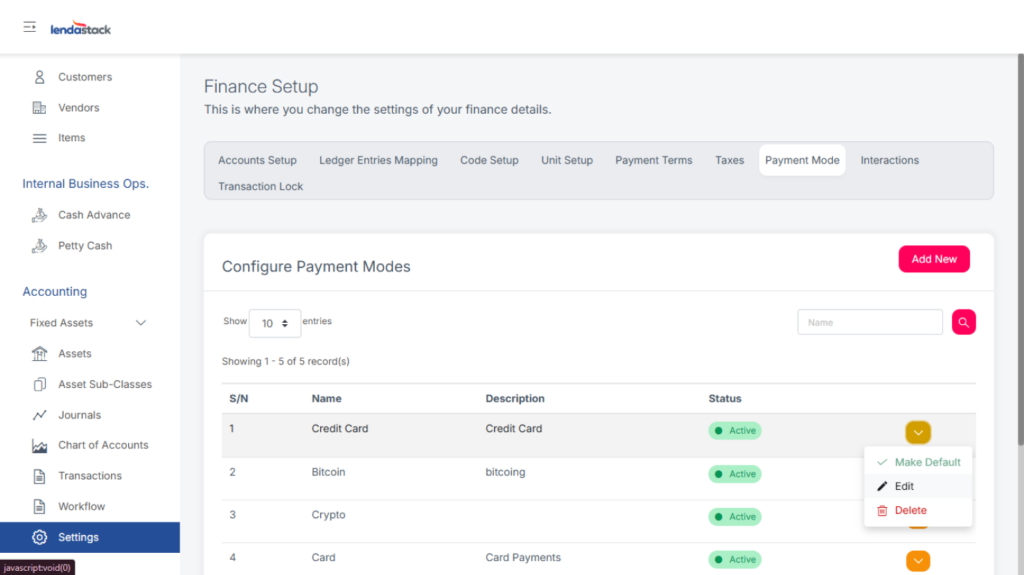The height and width of the screenshot is (575, 1024).
Task: Expand the Fixed Assets sidebar section
Action: tap(140, 323)
